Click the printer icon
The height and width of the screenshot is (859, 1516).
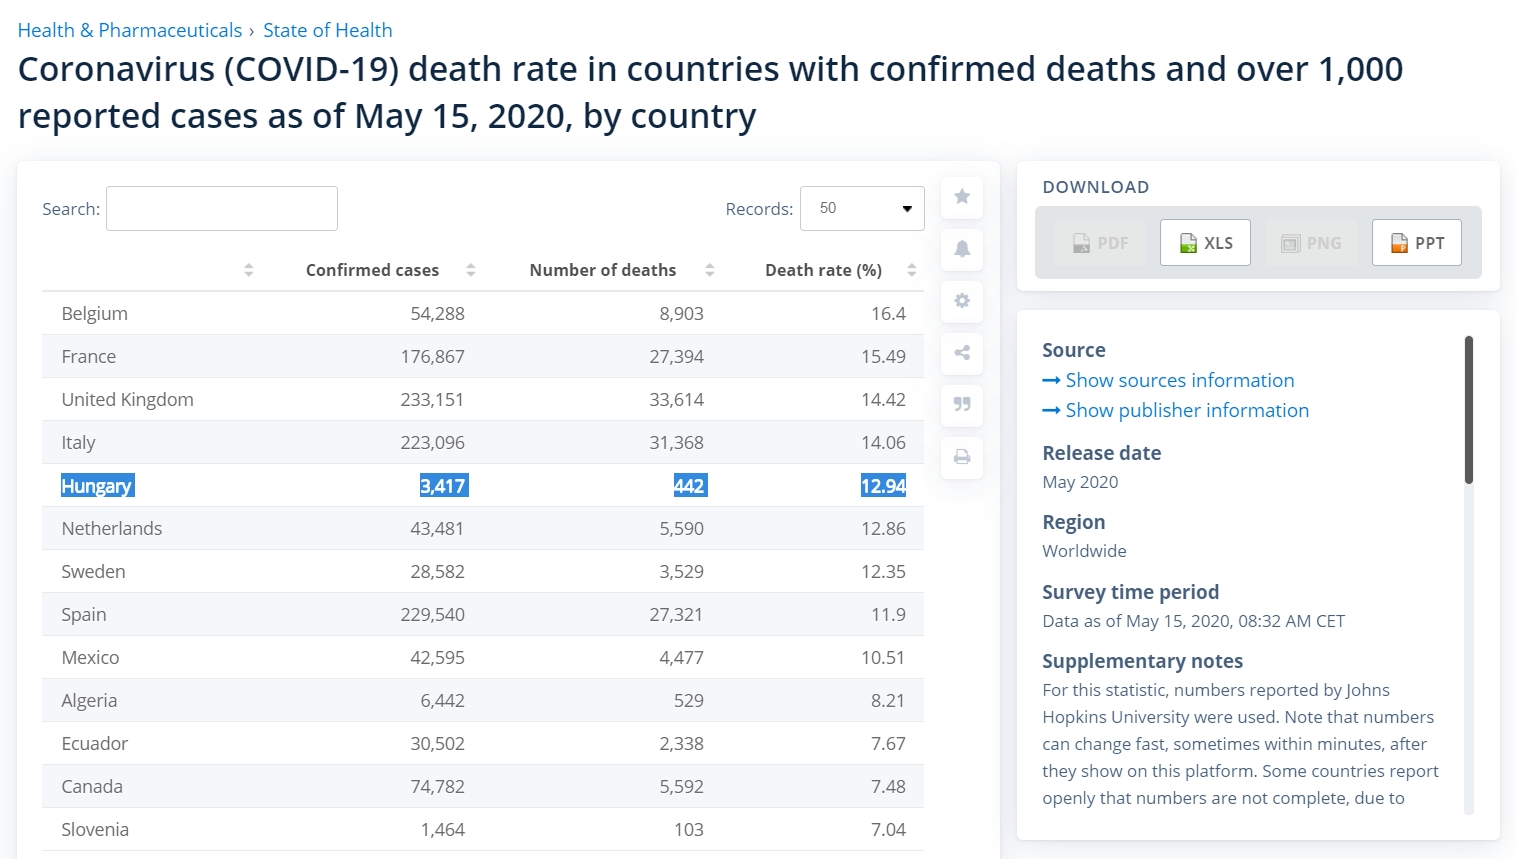point(962,457)
